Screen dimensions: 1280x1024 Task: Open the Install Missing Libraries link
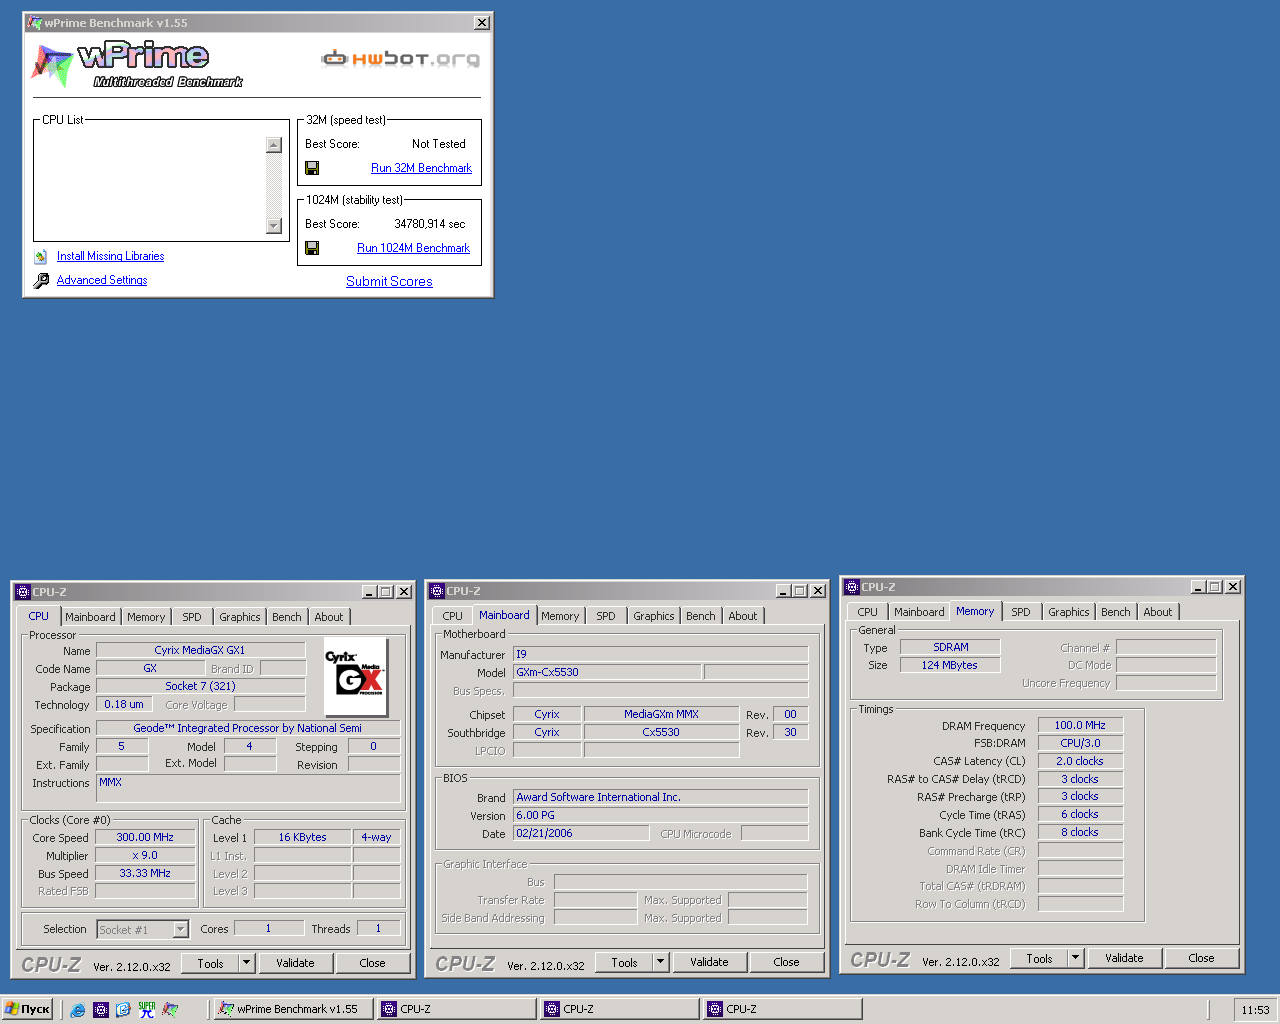(x=110, y=256)
